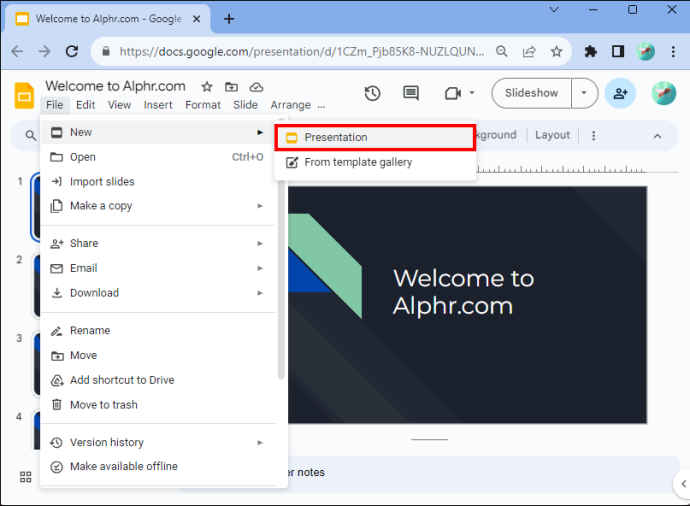Image resolution: width=690 pixels, height=506 pixels.
Task: Create a new Presentation from submenu
Action: (x=375, y=137)
